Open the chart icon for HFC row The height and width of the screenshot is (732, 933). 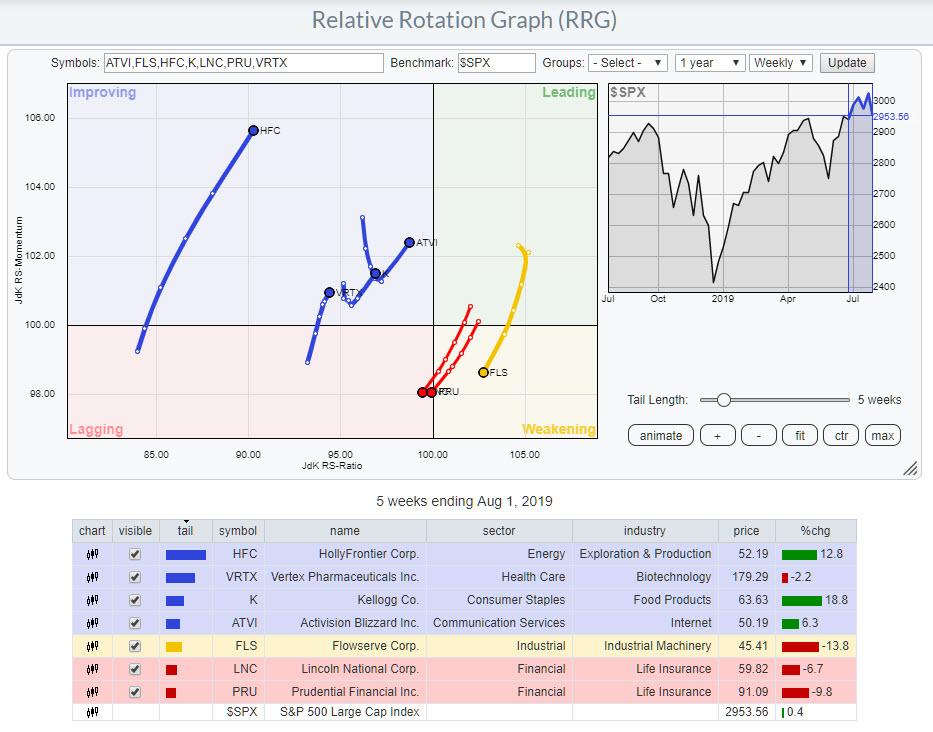point(92,554)
